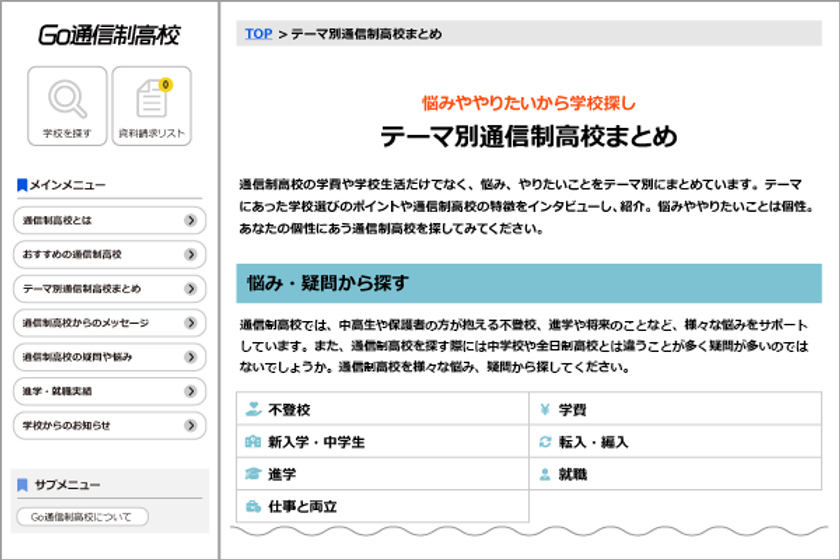The image size is (840, 560).
Task: Click the graduation cap icon beside 進学
Action: pos(253,474)
